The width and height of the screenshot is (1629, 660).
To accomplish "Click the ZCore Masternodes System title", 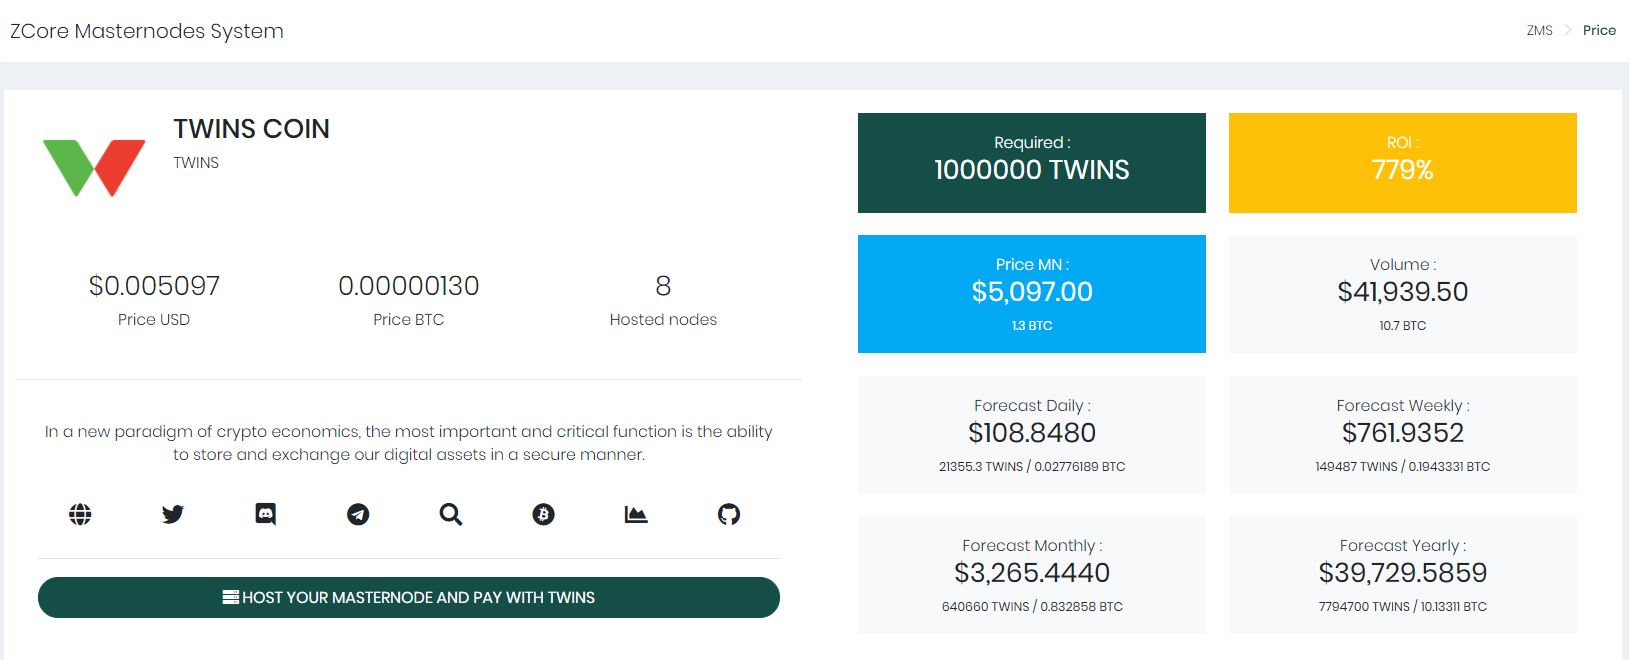I will click(x=147, y=31).
